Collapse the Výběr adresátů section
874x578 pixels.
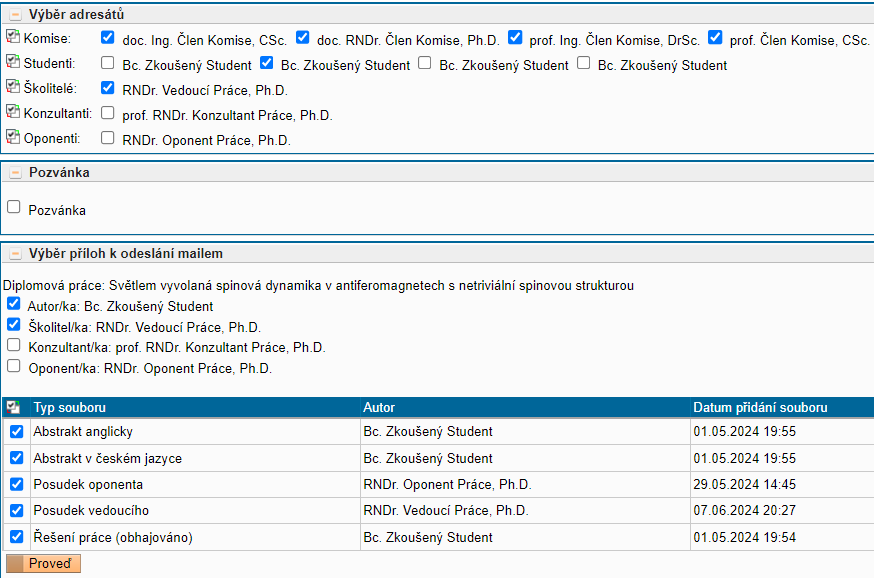pyautogui.click(x=16, y=14)
